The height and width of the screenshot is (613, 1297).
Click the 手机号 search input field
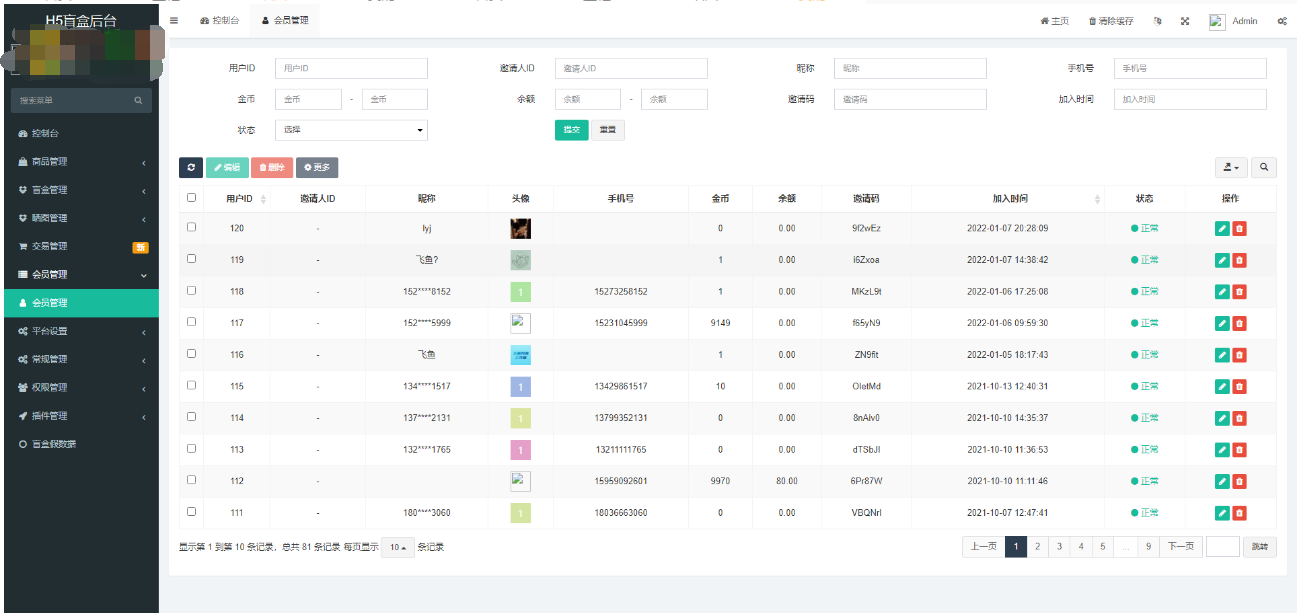pyautogui.click(x=1190, y=68)
